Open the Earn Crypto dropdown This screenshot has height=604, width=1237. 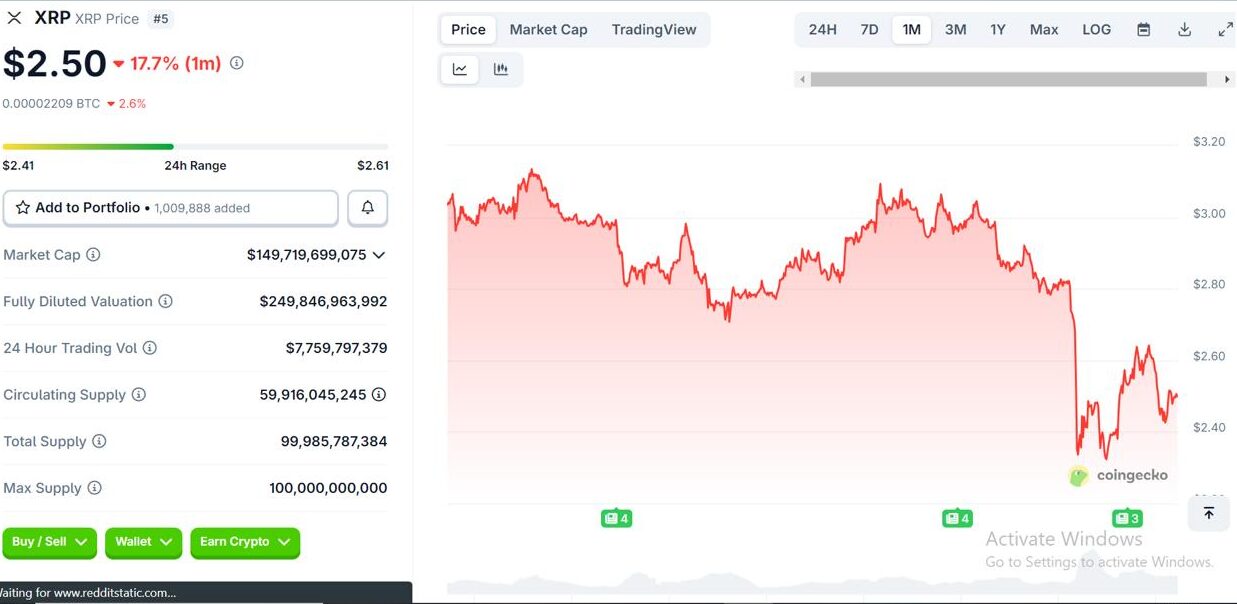click(244, 542)
